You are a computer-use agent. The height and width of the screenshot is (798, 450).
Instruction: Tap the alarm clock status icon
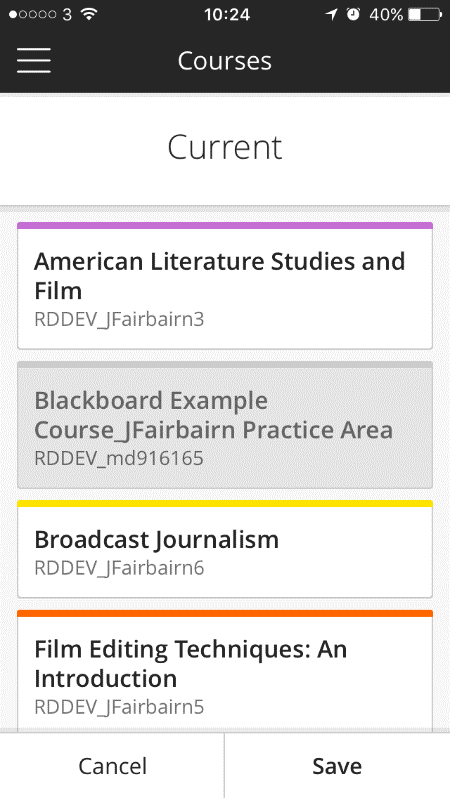pos(353,14)
